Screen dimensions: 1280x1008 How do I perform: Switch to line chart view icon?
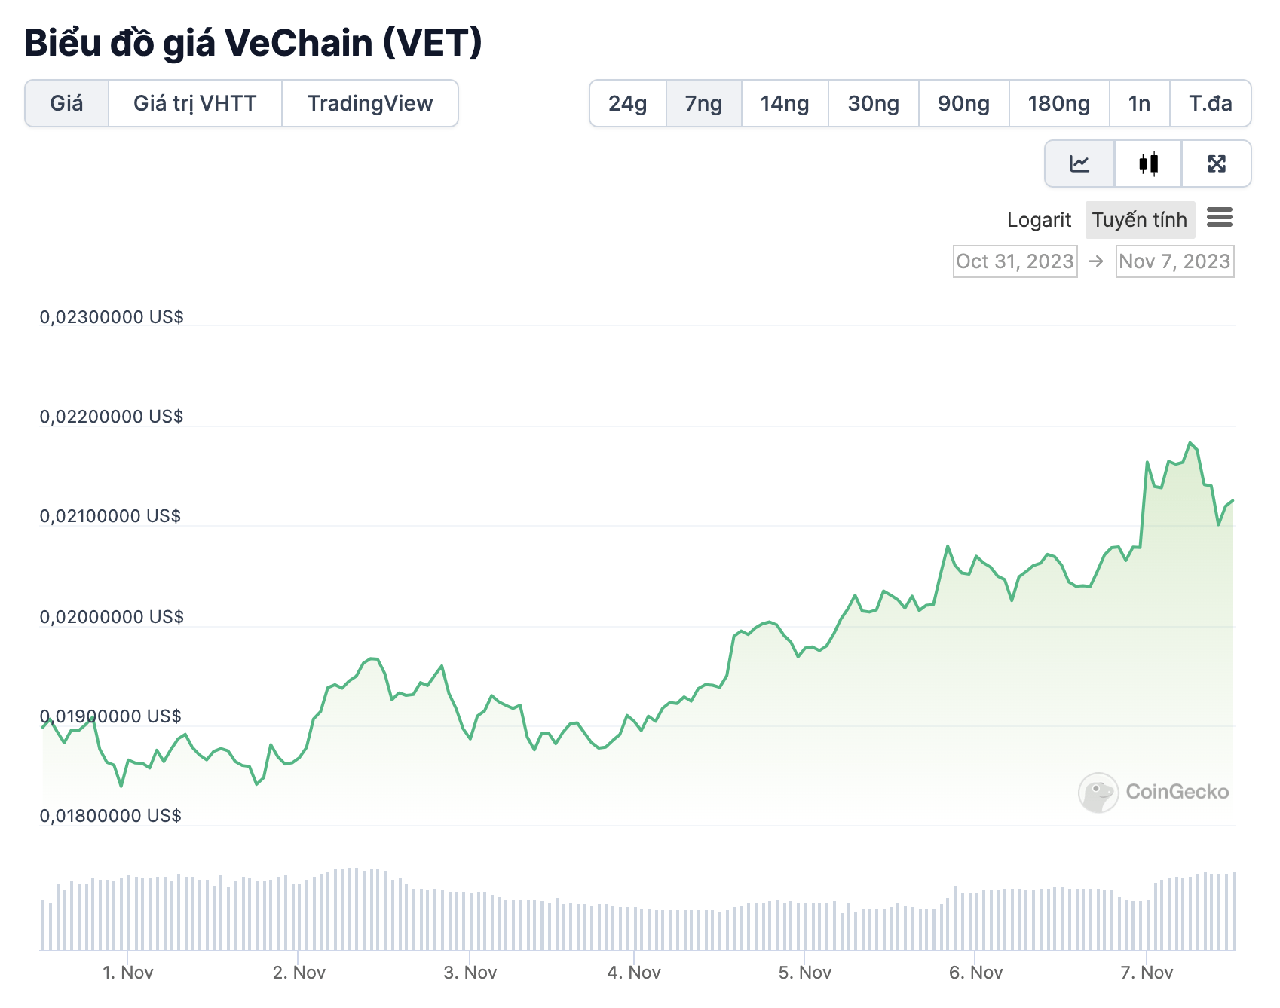tap(1079, 164)
